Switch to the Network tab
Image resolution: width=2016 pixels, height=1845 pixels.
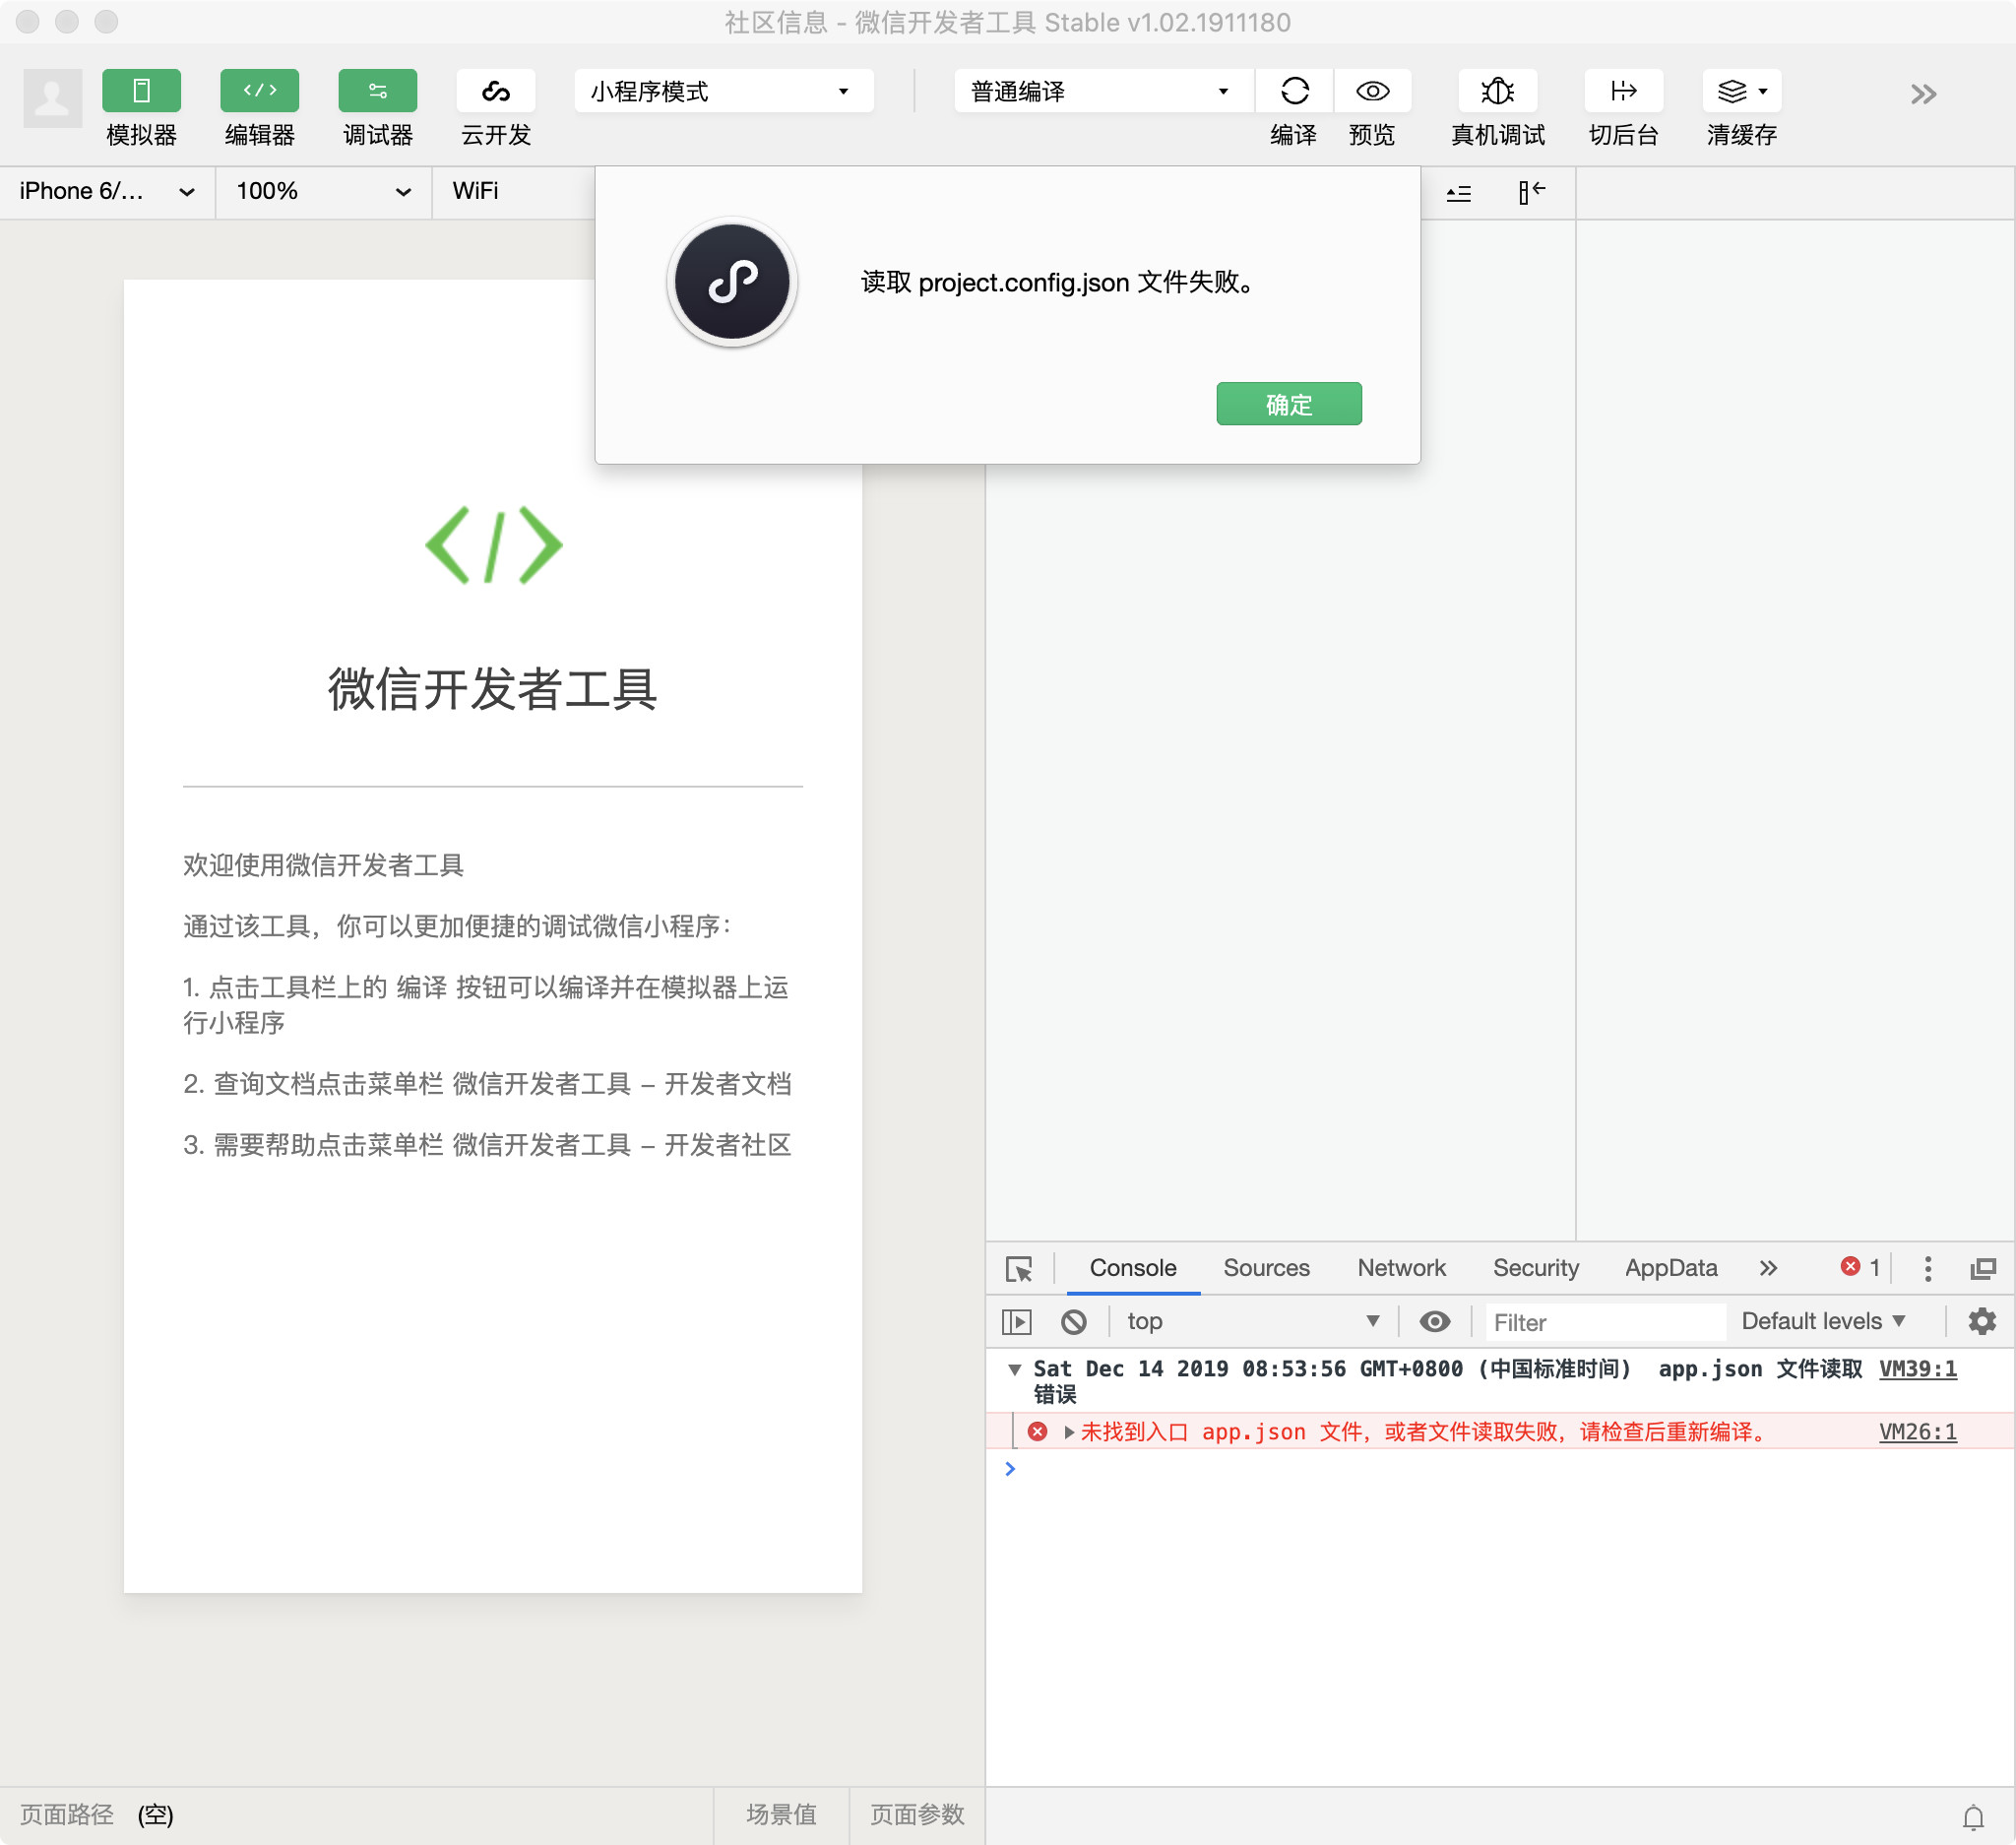[1401, 1268]
